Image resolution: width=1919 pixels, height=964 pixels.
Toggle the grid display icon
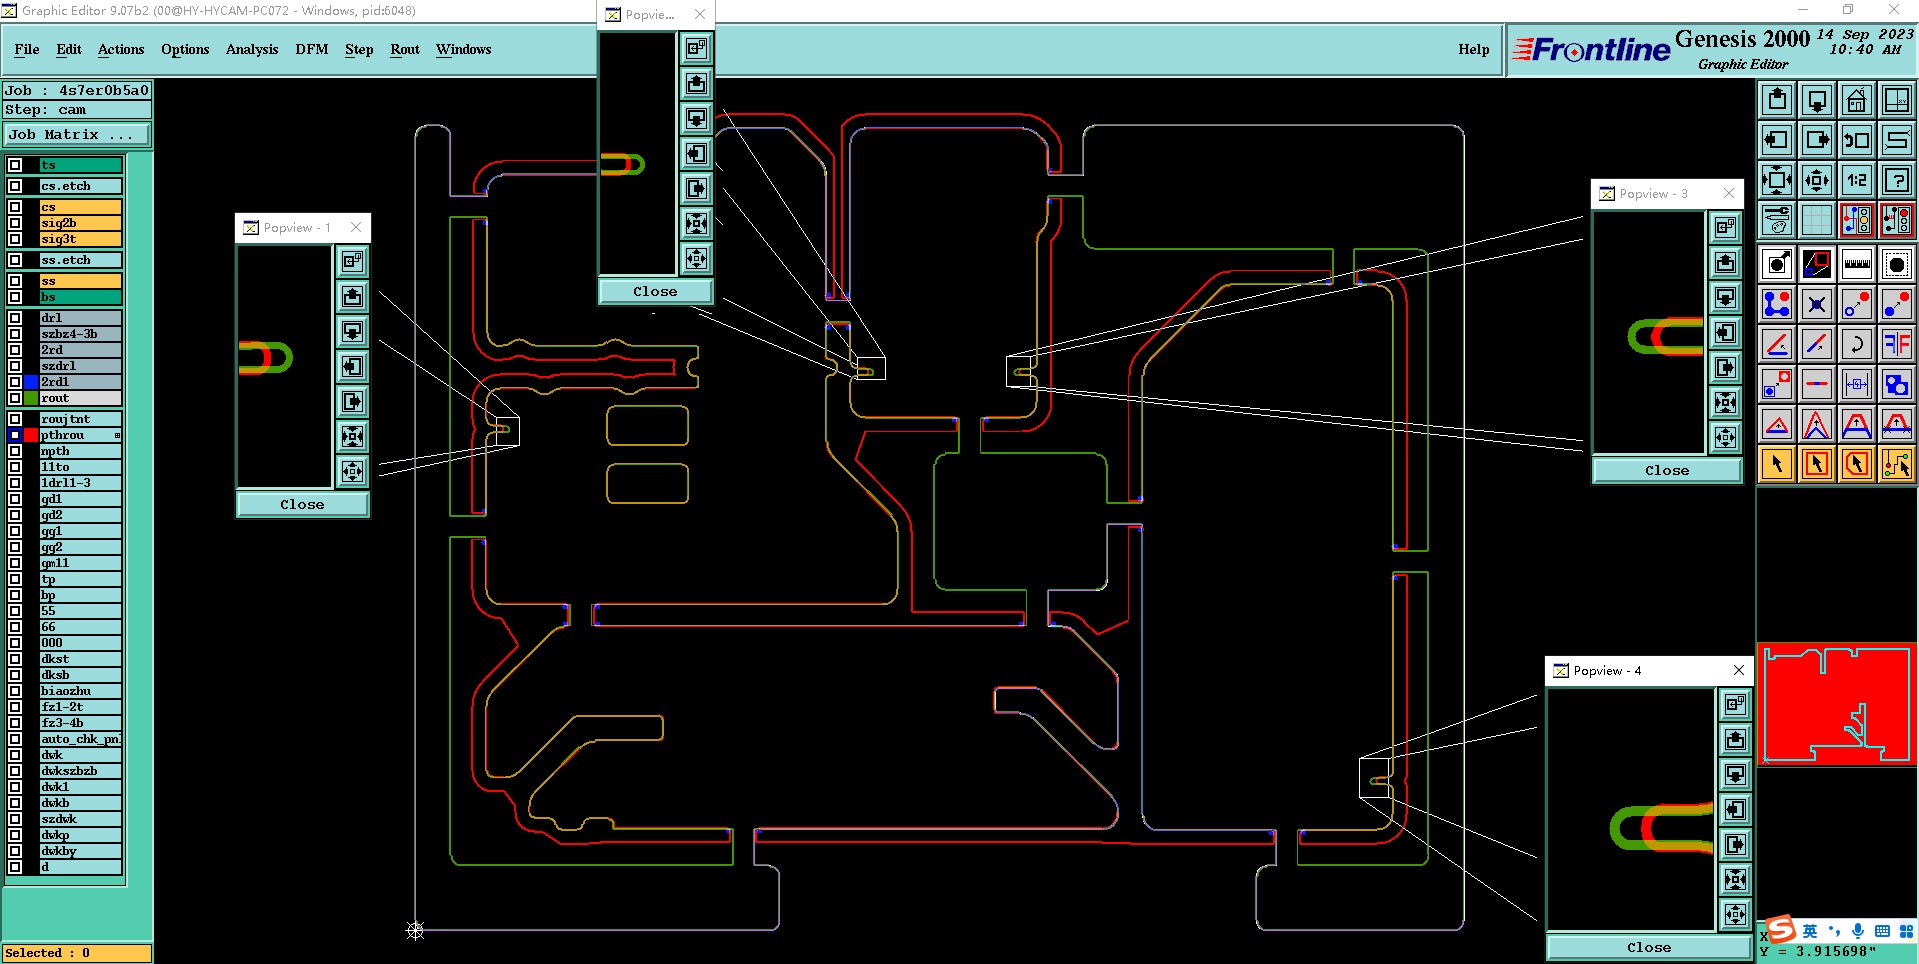1816,220
